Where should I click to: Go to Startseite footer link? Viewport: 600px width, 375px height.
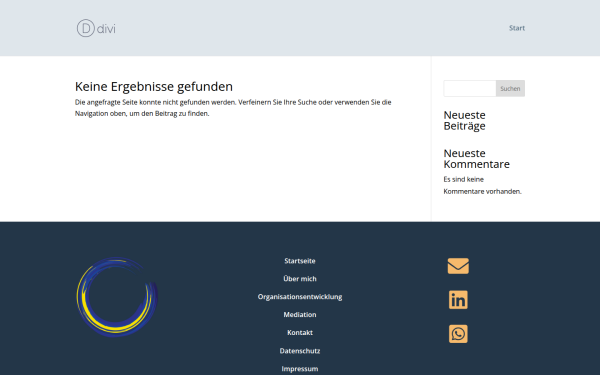coord(300,261)
